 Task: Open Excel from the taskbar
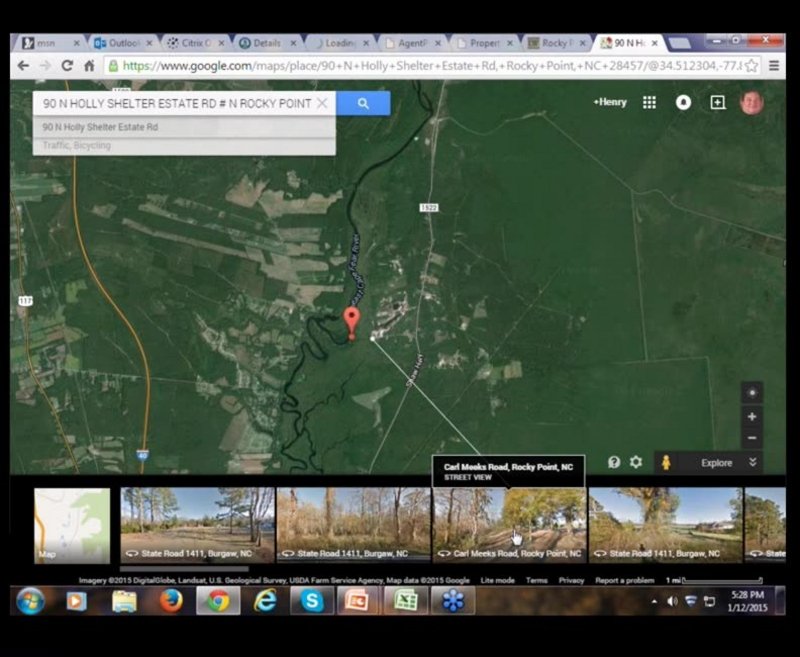[406, 601]
